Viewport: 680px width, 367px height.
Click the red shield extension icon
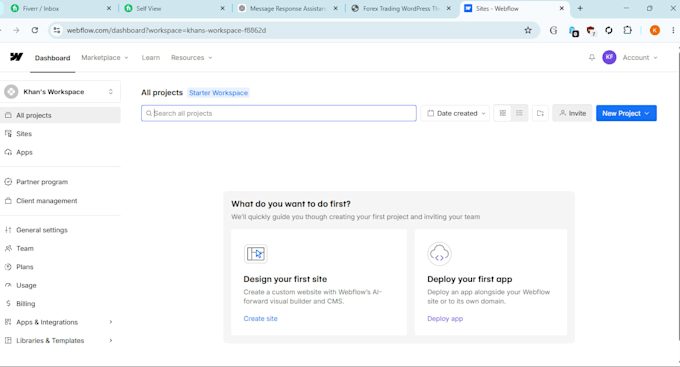click(x=591, y=30)
